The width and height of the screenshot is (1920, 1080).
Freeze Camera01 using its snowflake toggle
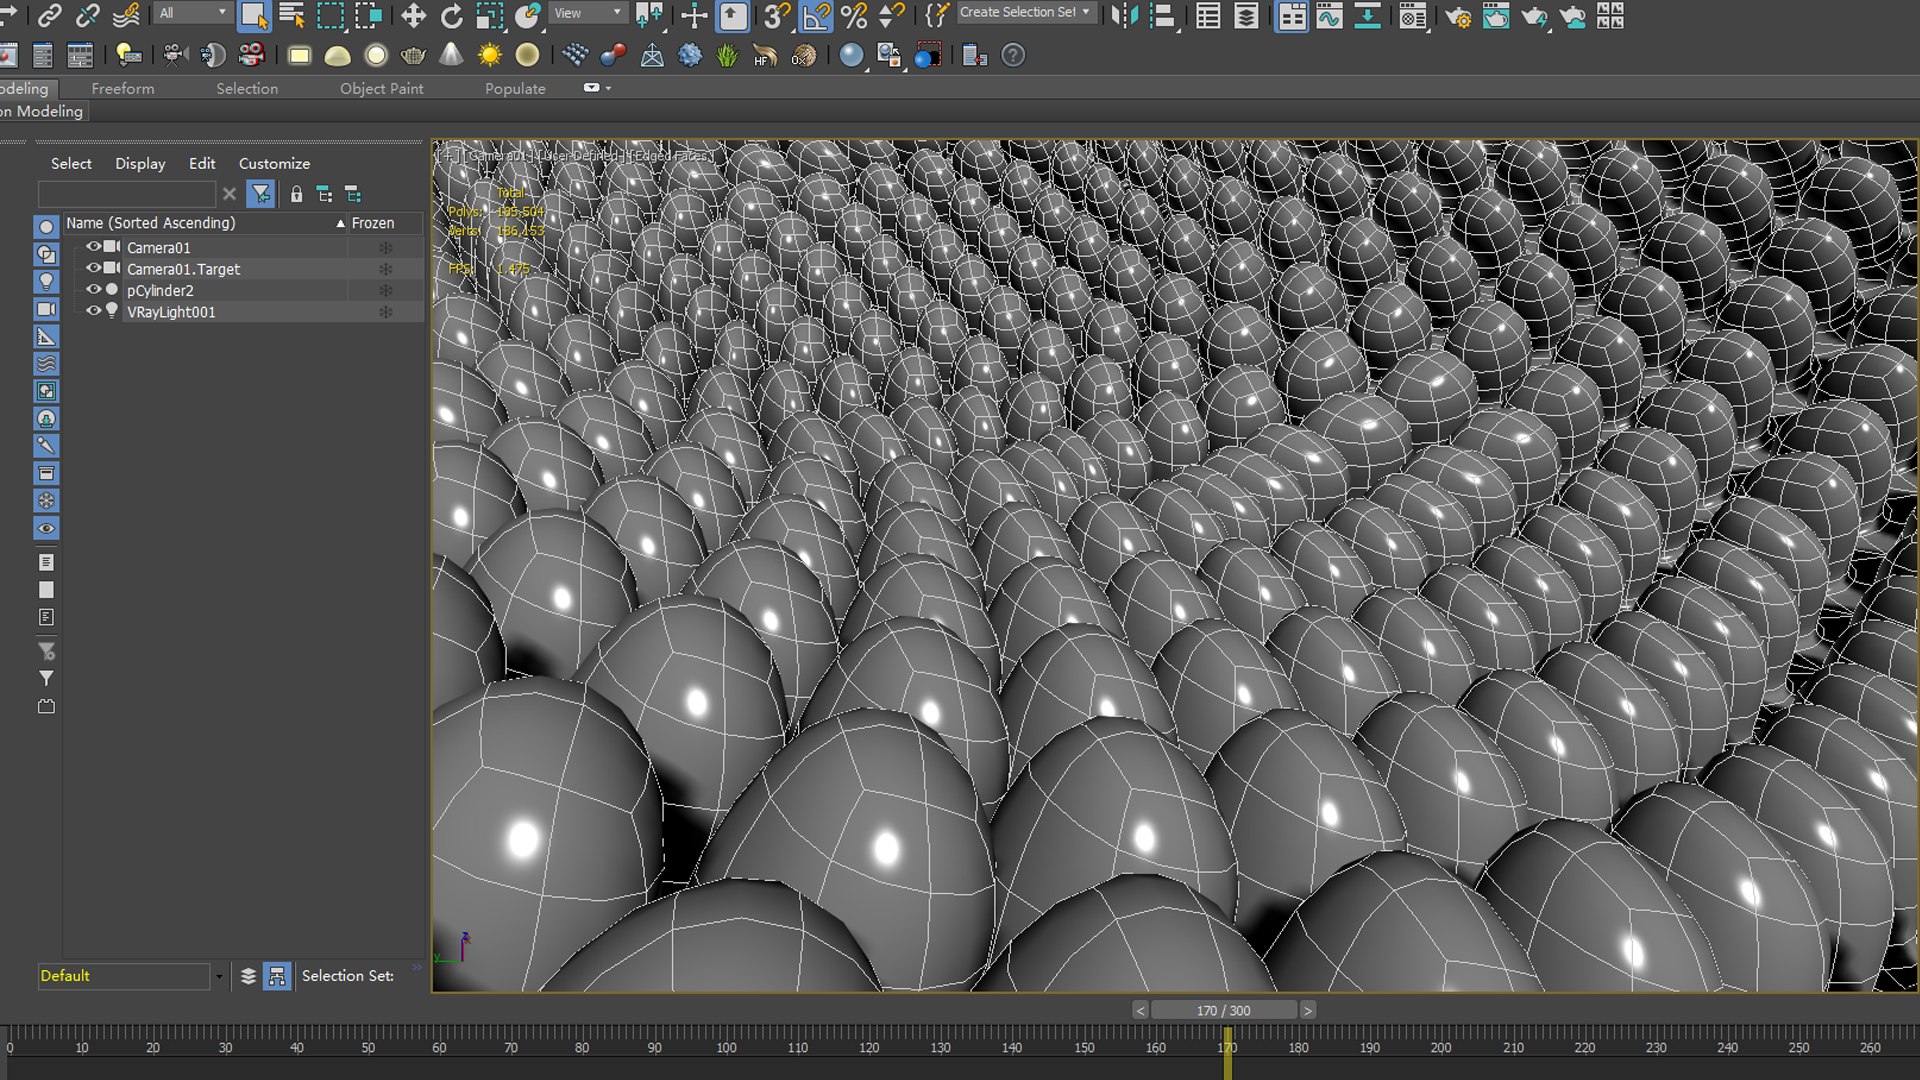[x=385, y=248]
